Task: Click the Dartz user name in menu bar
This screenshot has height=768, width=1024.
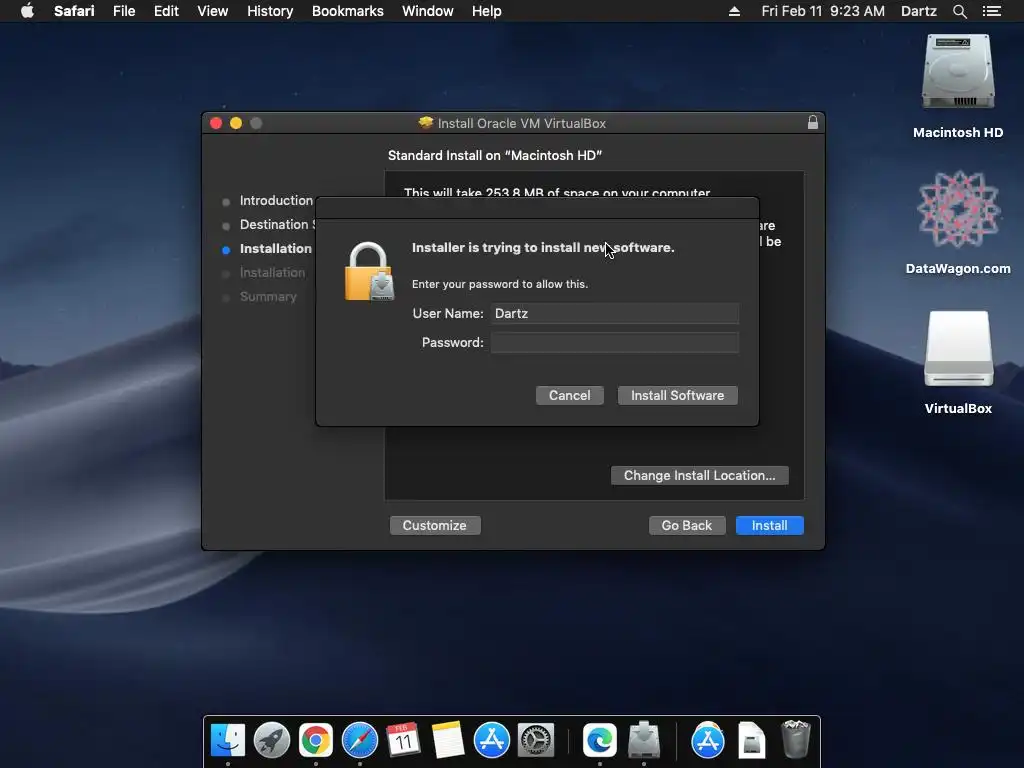Action: 918,11
